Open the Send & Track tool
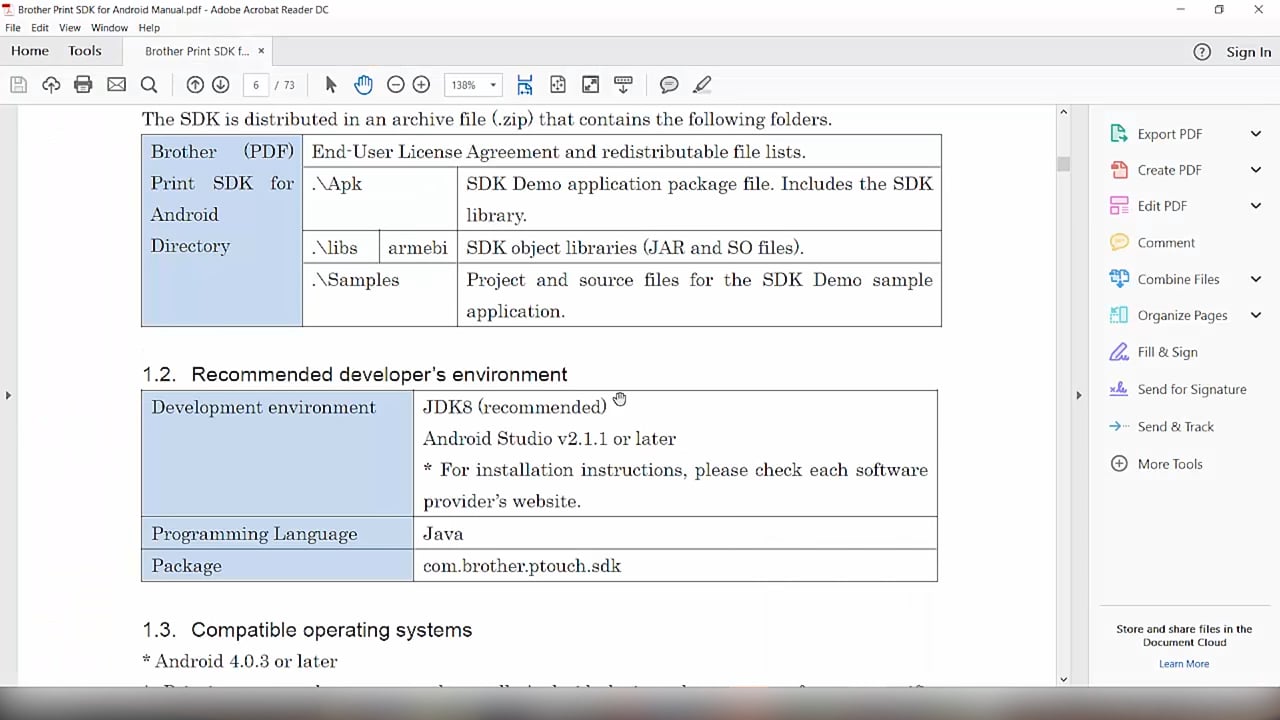 click(x=1175, y=426)
